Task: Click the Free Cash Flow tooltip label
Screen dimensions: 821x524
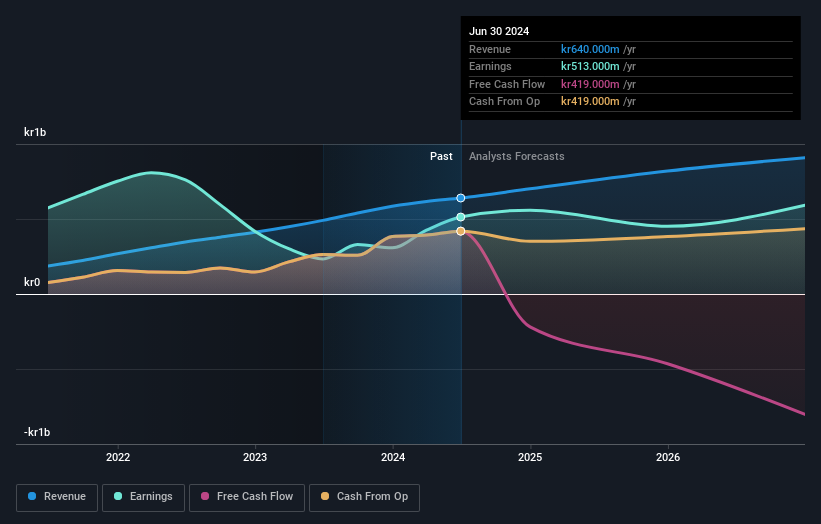Action: (x=507, y=84)
